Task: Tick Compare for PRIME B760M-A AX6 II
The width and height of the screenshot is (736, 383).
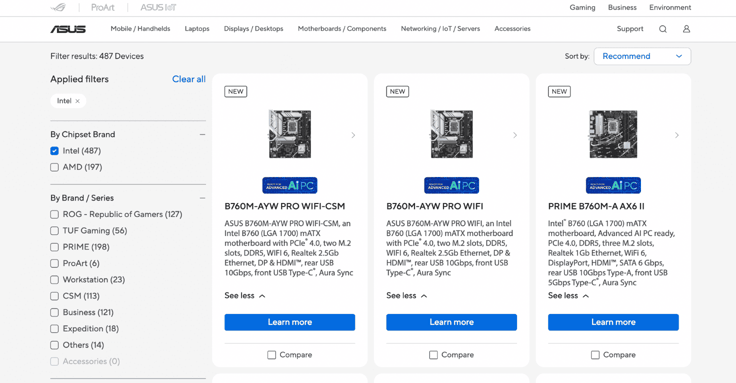Action: [595, 355]
